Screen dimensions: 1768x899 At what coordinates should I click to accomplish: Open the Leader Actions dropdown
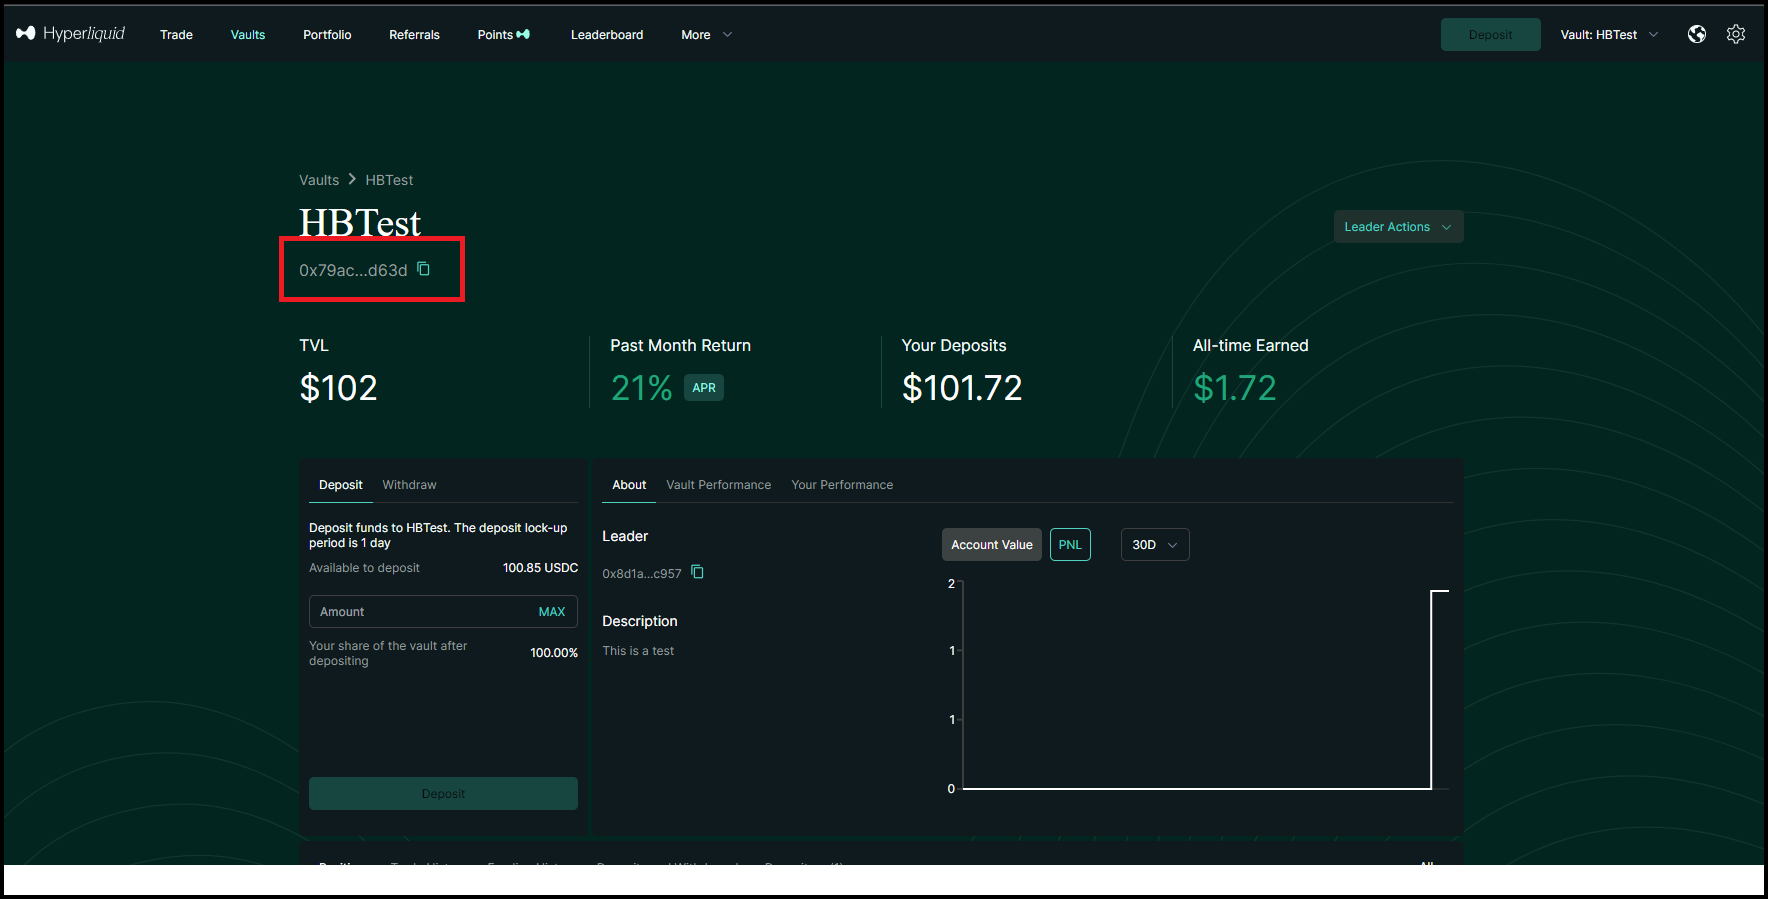tap(1397, 227)
